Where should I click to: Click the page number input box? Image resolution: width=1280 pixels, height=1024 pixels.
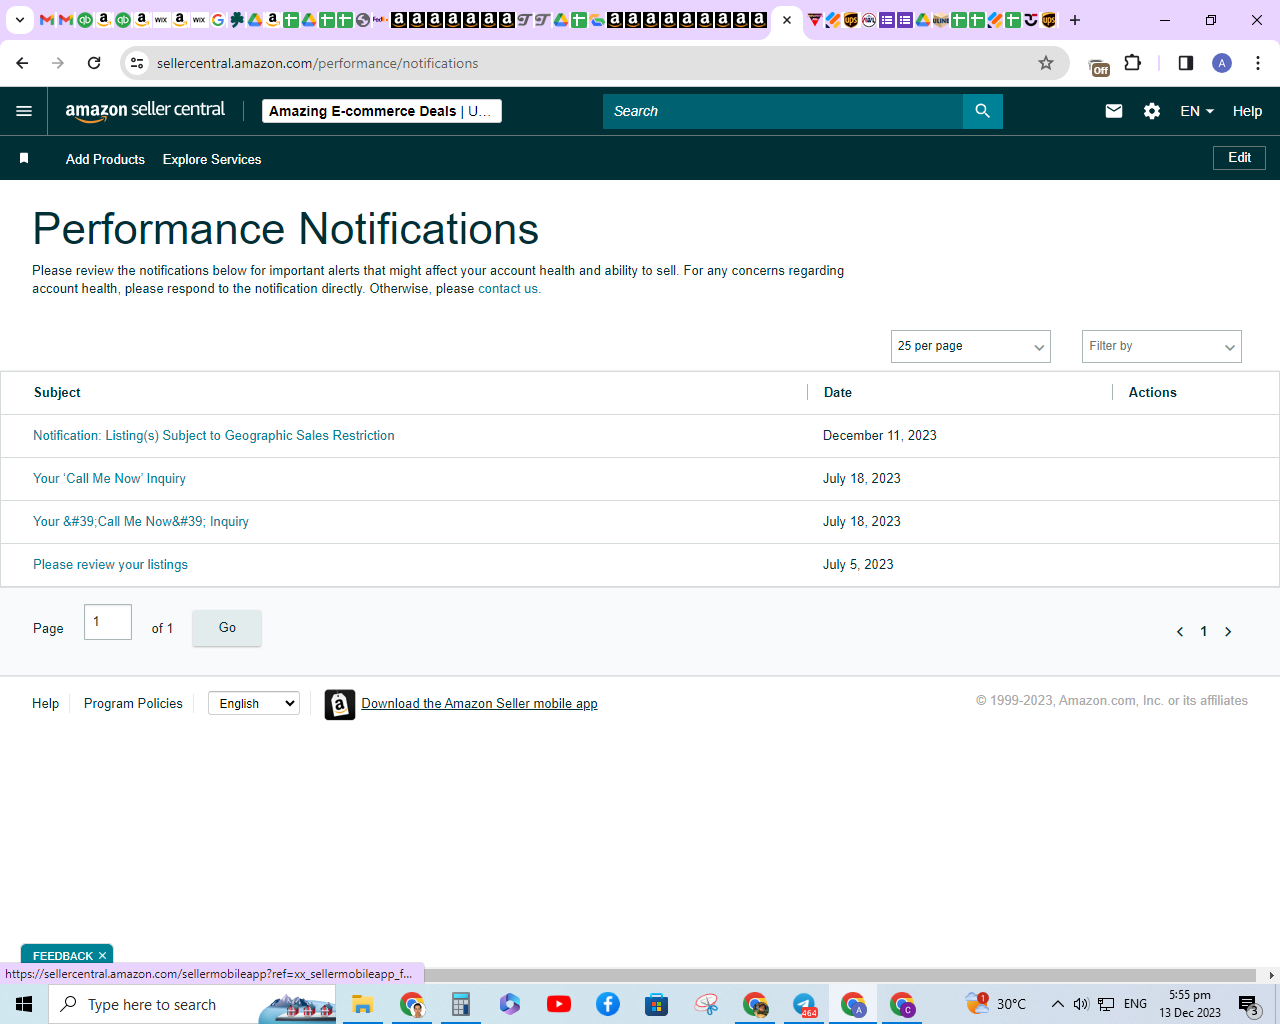[x=108, y=622]
